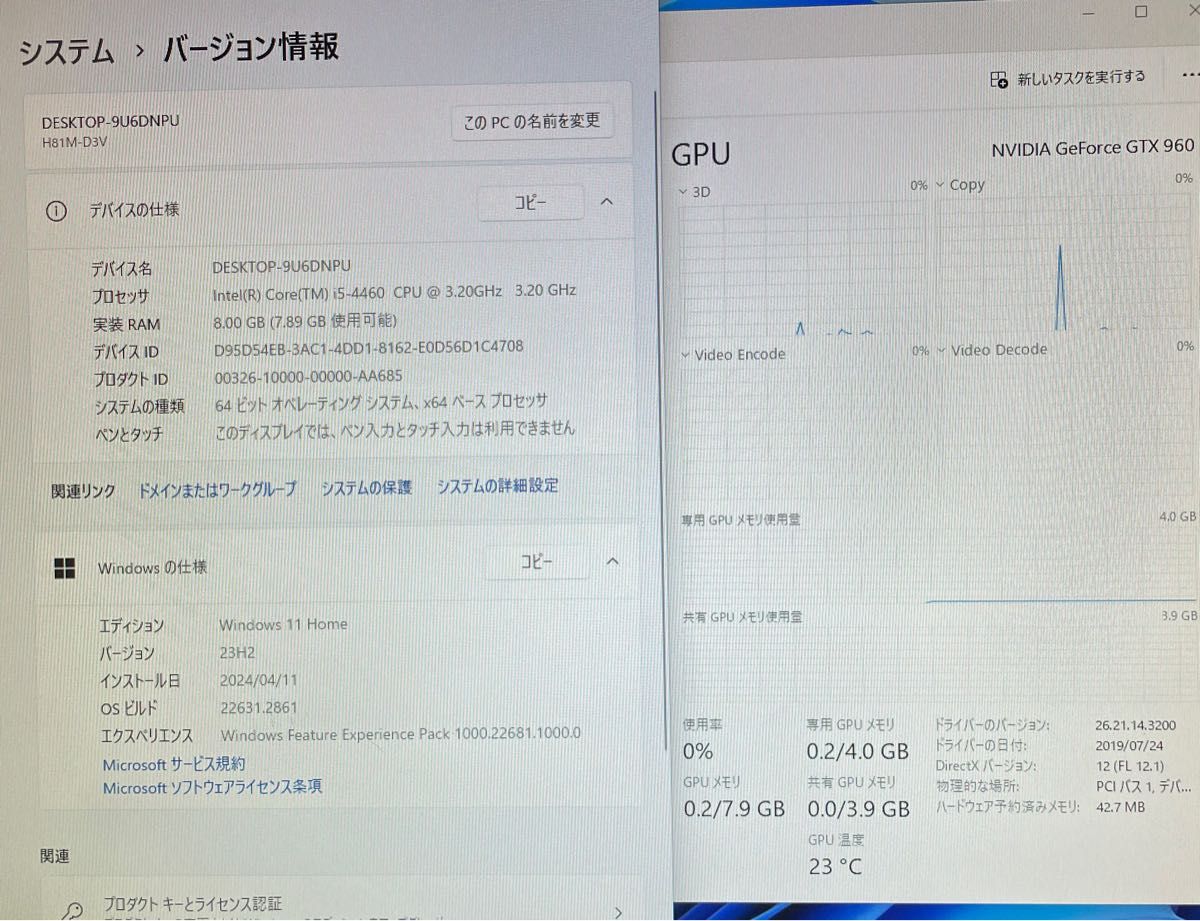Select the install date 2024/04/11

(x=258, y=680)
